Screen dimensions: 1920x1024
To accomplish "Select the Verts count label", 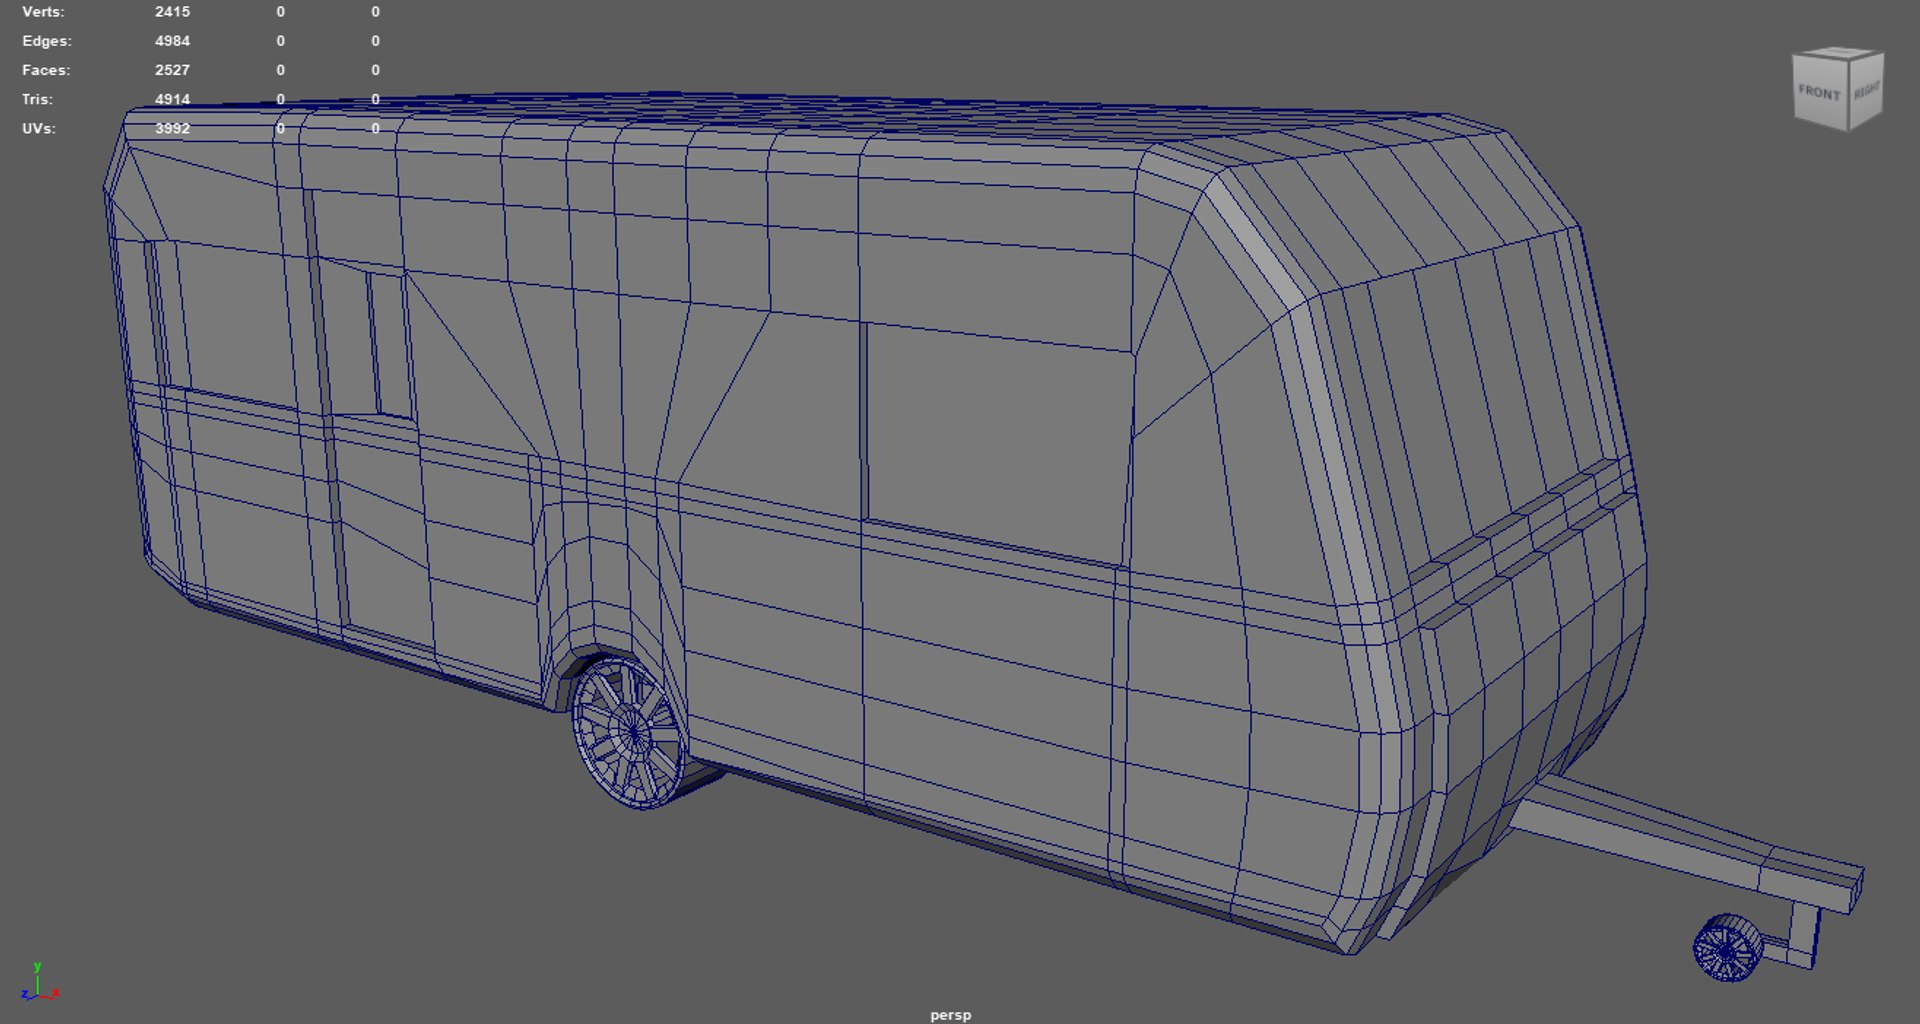I will click(43, 12).
